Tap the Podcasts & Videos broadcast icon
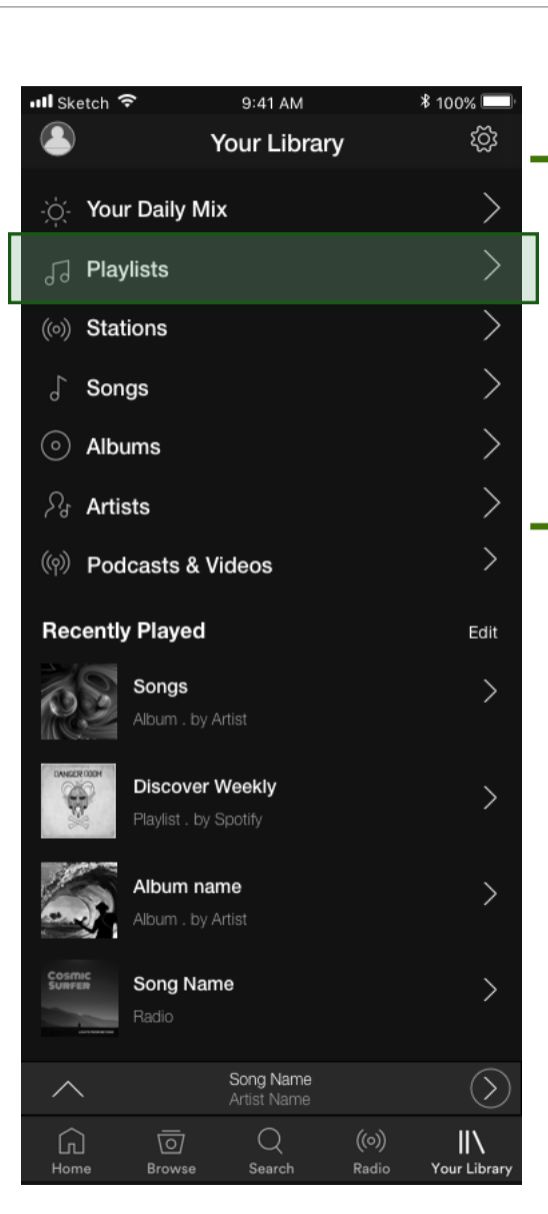Image resolution: width=548 pixels, height=1214 pixels. (56, 565)
